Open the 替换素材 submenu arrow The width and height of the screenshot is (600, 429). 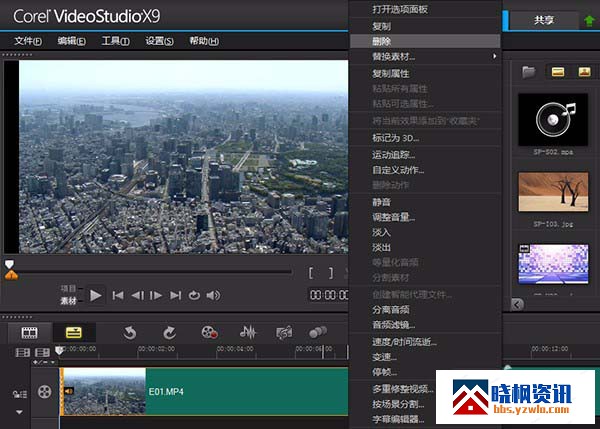494,56
